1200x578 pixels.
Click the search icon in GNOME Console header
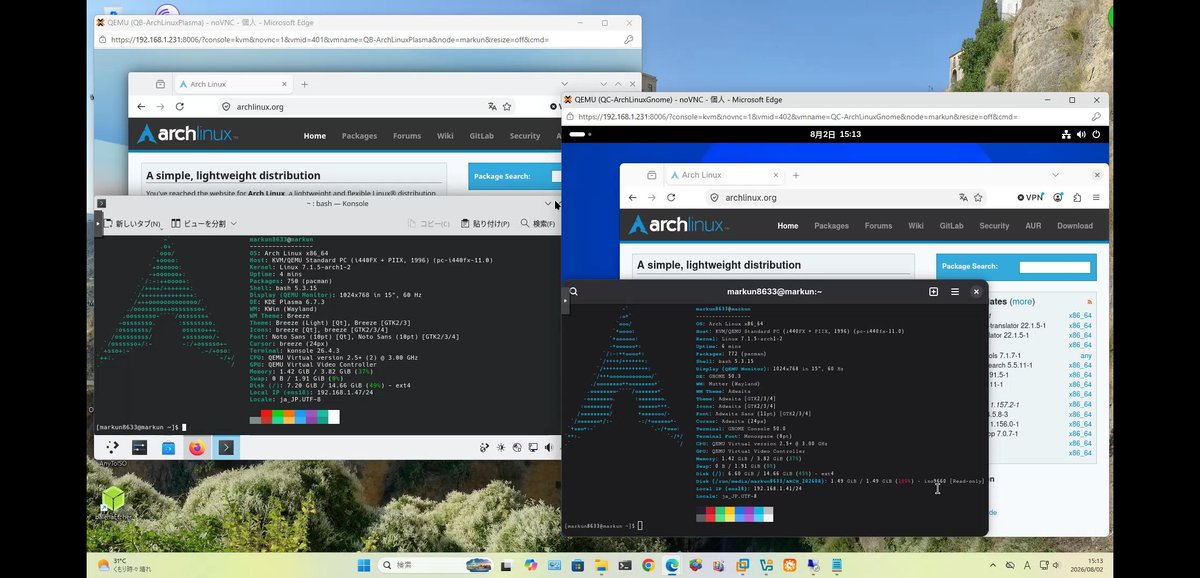(574, 292)
